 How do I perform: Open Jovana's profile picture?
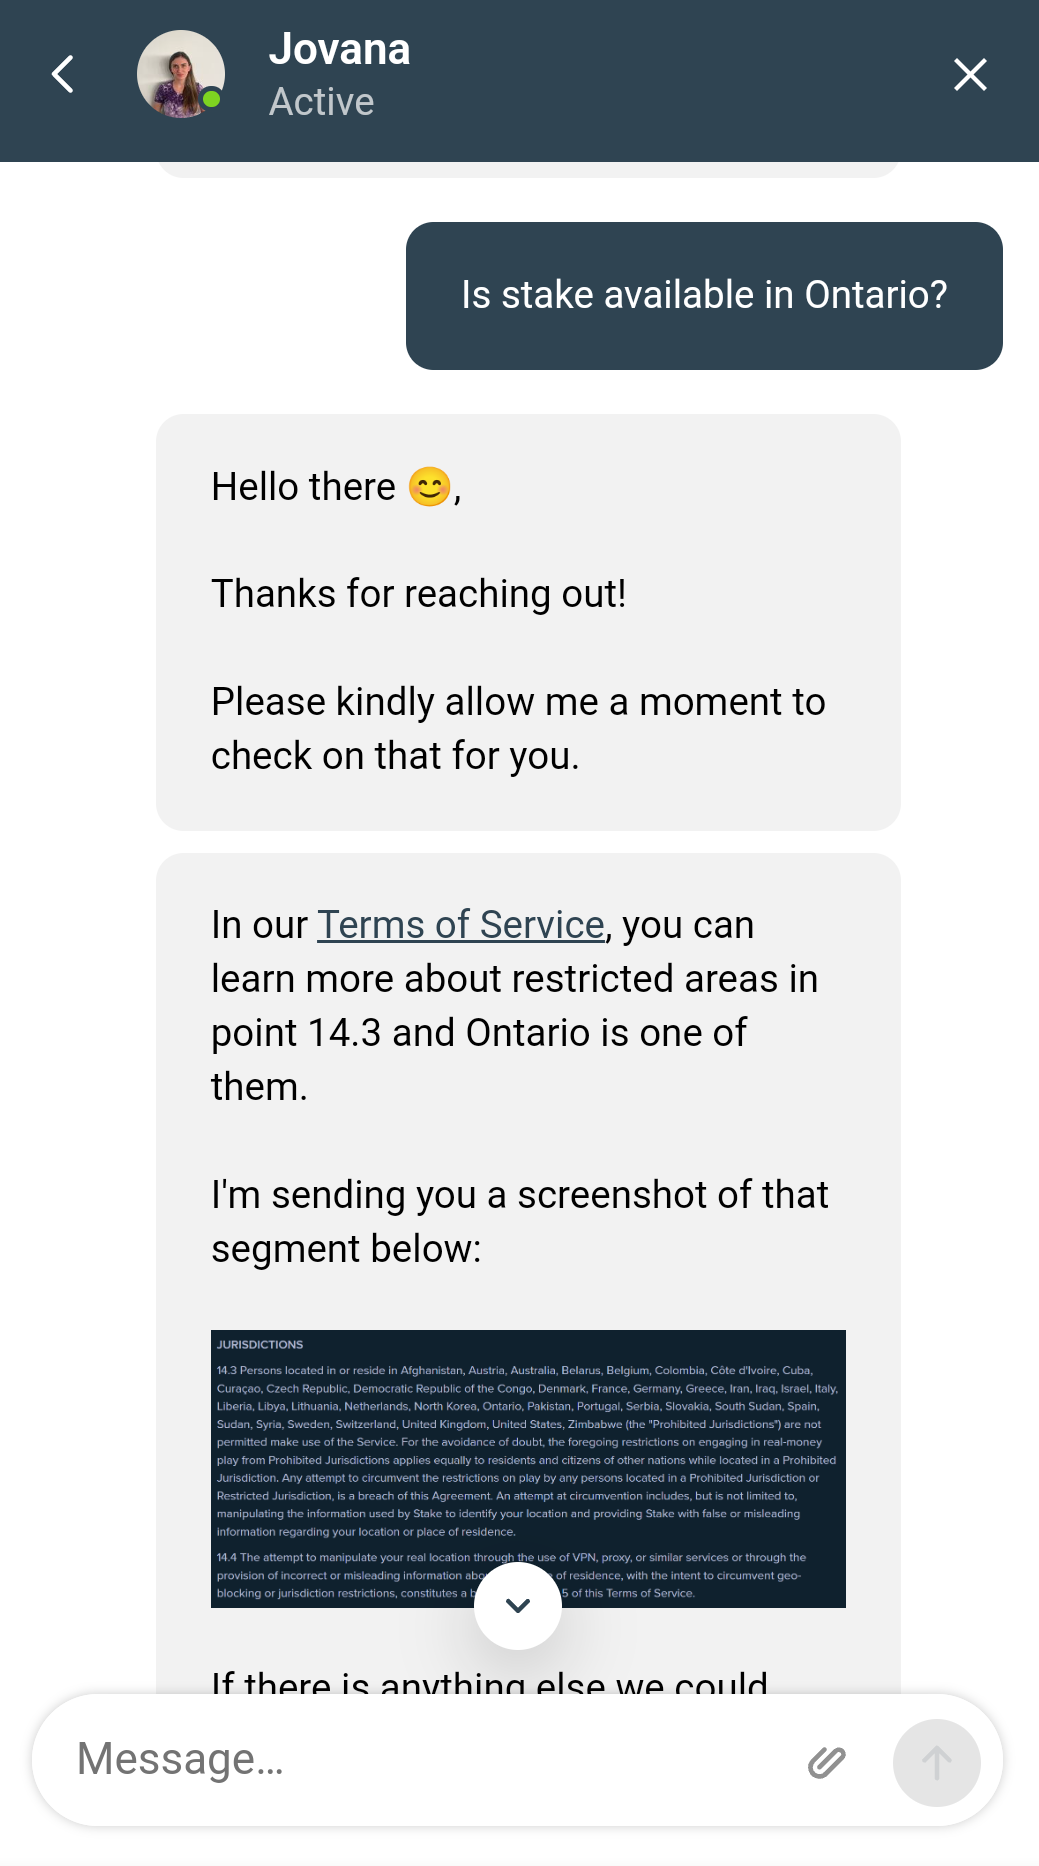[x=180, y=74]
